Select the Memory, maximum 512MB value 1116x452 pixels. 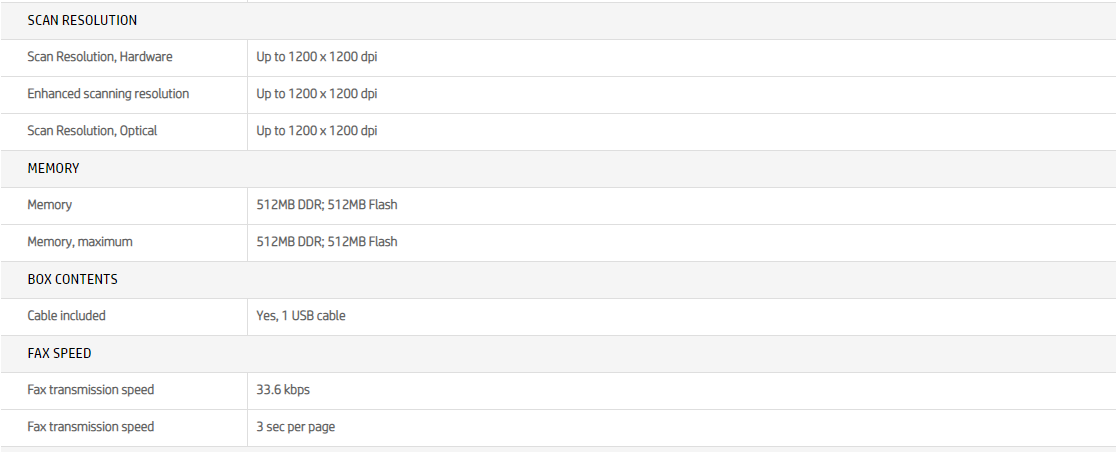coord(326,242)
